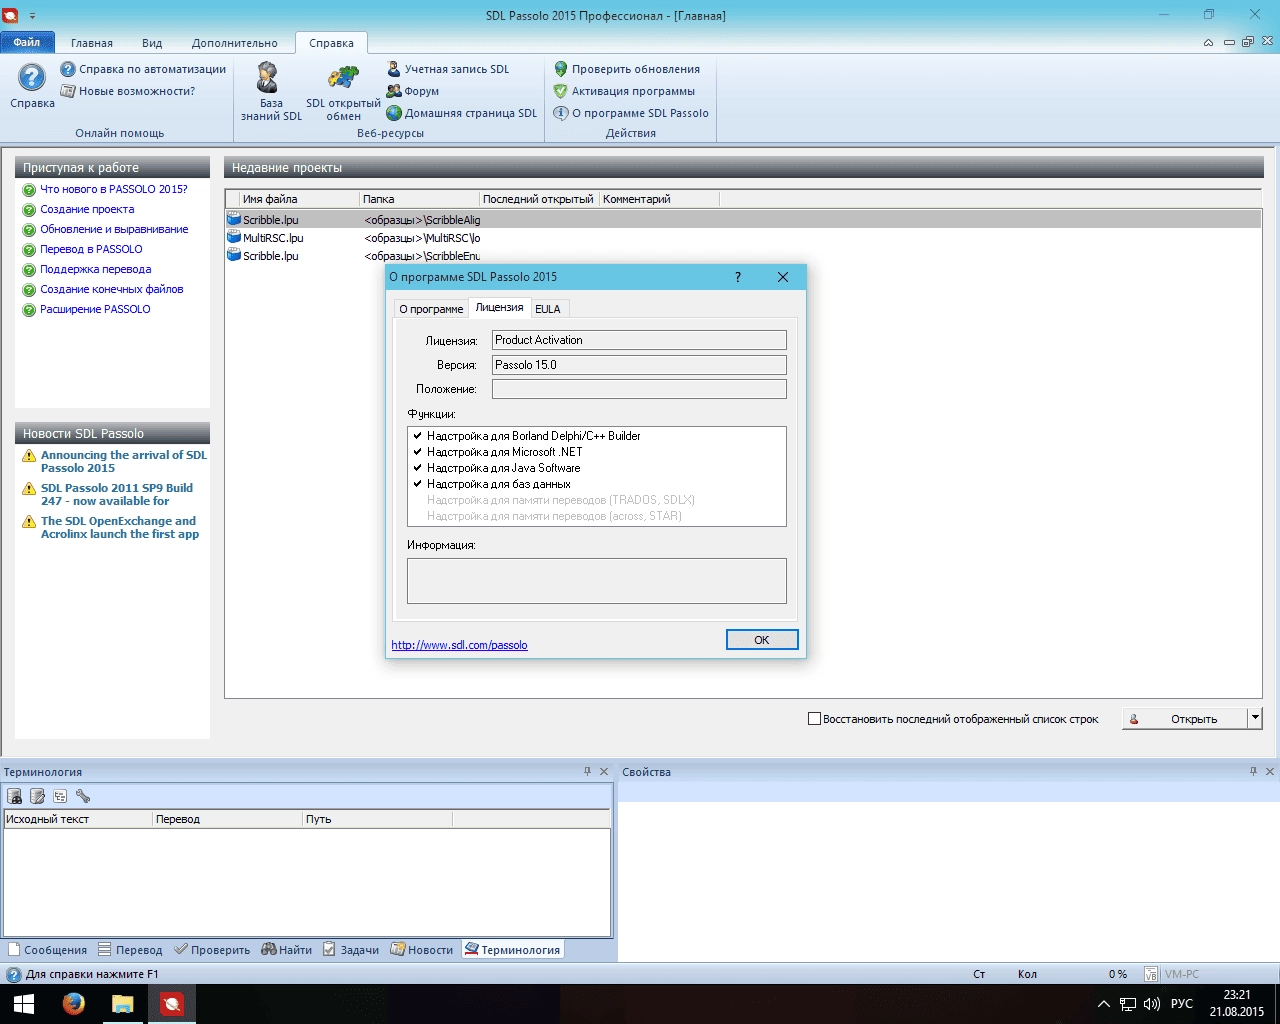Open SDL открытый обмен

click(343, 92)
